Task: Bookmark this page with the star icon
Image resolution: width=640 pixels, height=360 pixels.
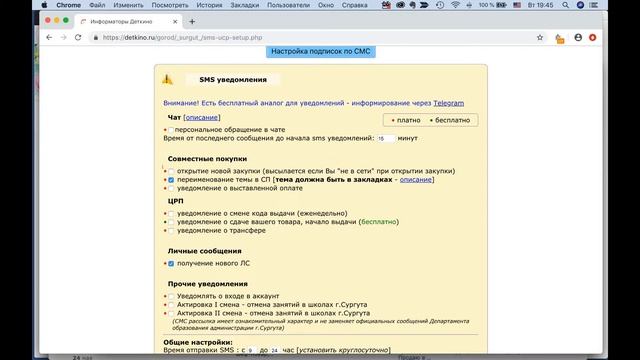Action: pos(540,38)
